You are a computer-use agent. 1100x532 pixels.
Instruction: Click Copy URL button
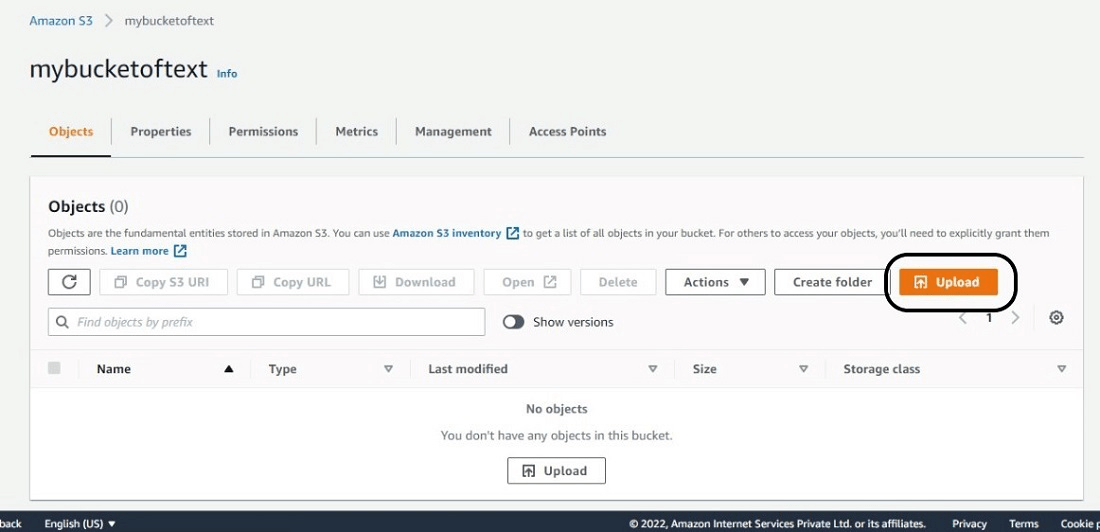point(291,282)
